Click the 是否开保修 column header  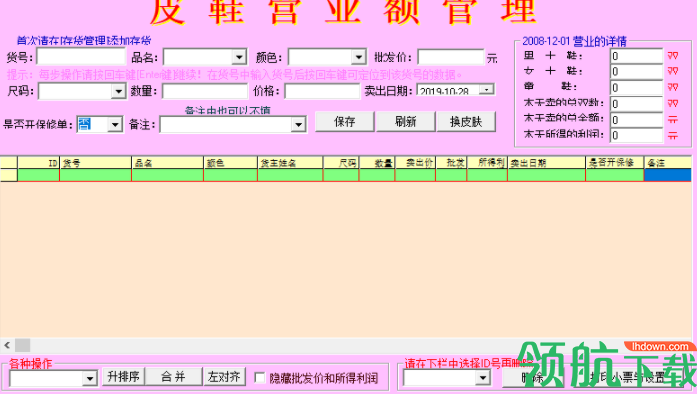click(x=615, y=163)
